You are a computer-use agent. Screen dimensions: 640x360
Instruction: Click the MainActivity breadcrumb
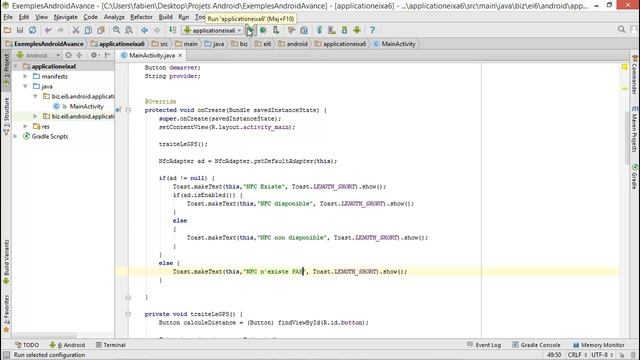tap(394, 44)
